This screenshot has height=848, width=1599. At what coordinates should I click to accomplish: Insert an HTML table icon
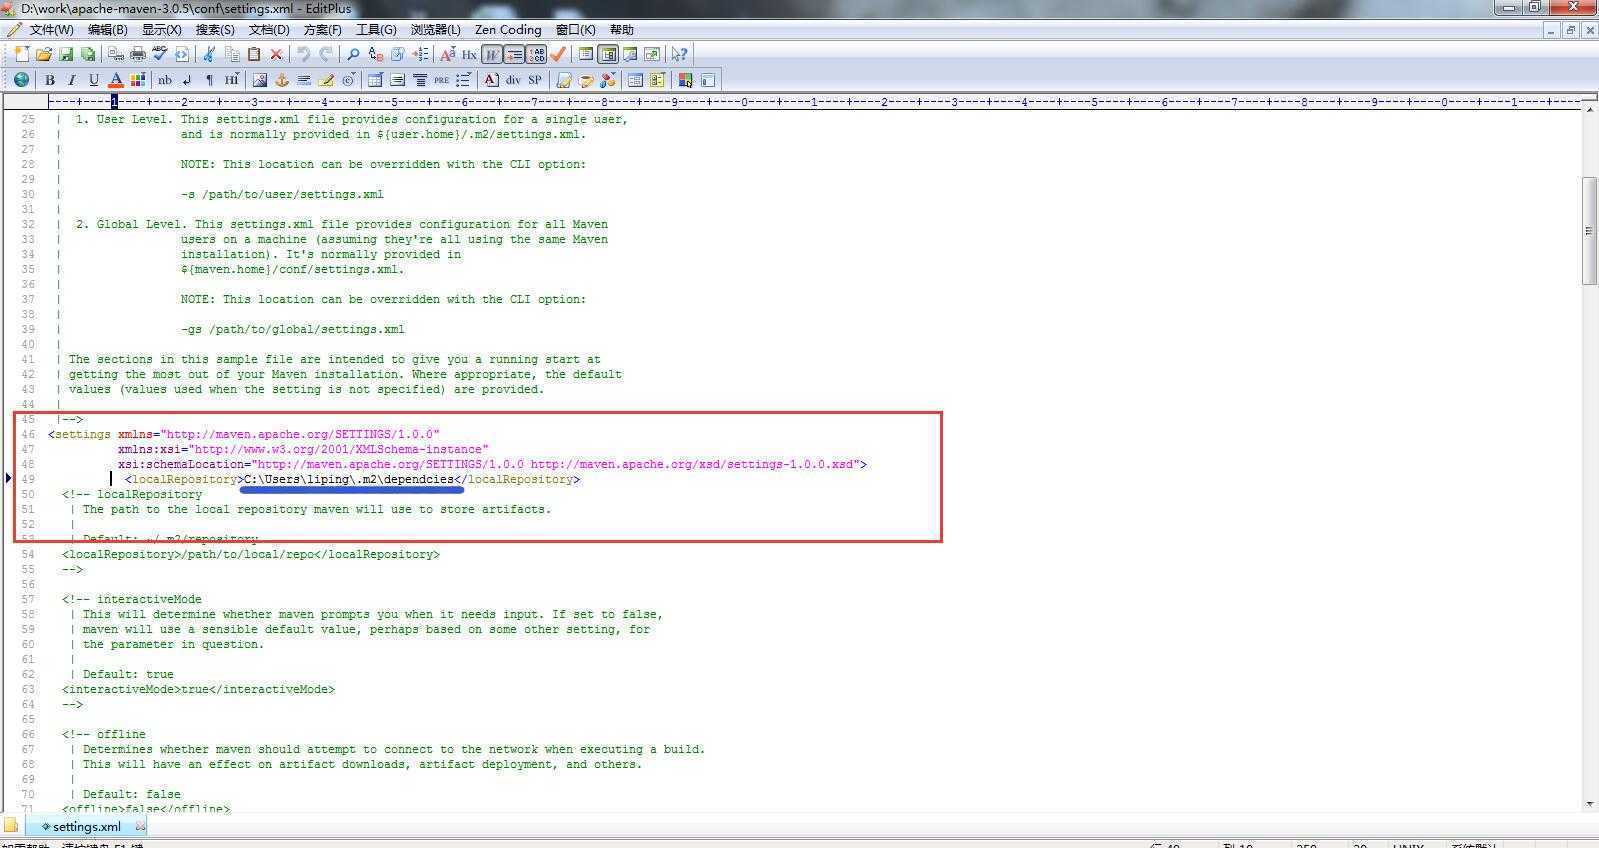coord(375,80)
